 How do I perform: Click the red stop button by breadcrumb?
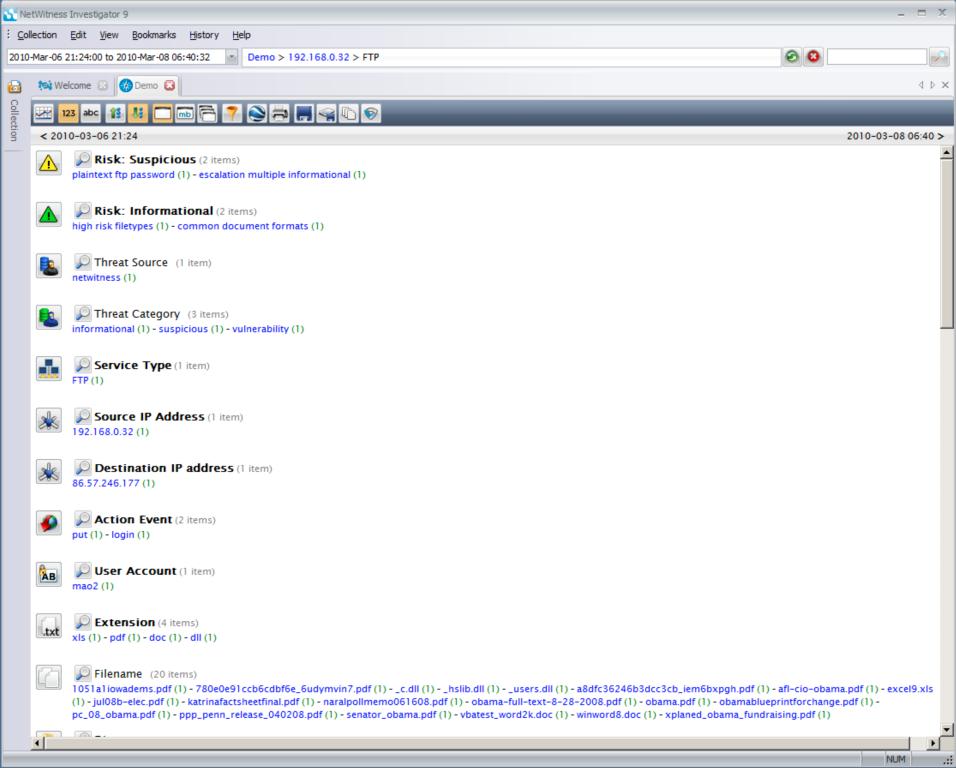(x=813, y=57)
